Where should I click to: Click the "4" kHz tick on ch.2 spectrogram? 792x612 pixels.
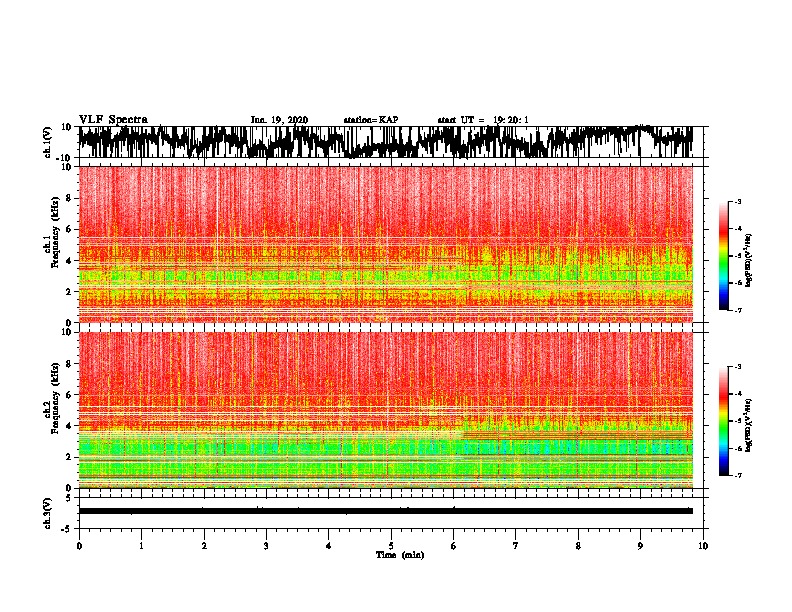coord(69,426)
